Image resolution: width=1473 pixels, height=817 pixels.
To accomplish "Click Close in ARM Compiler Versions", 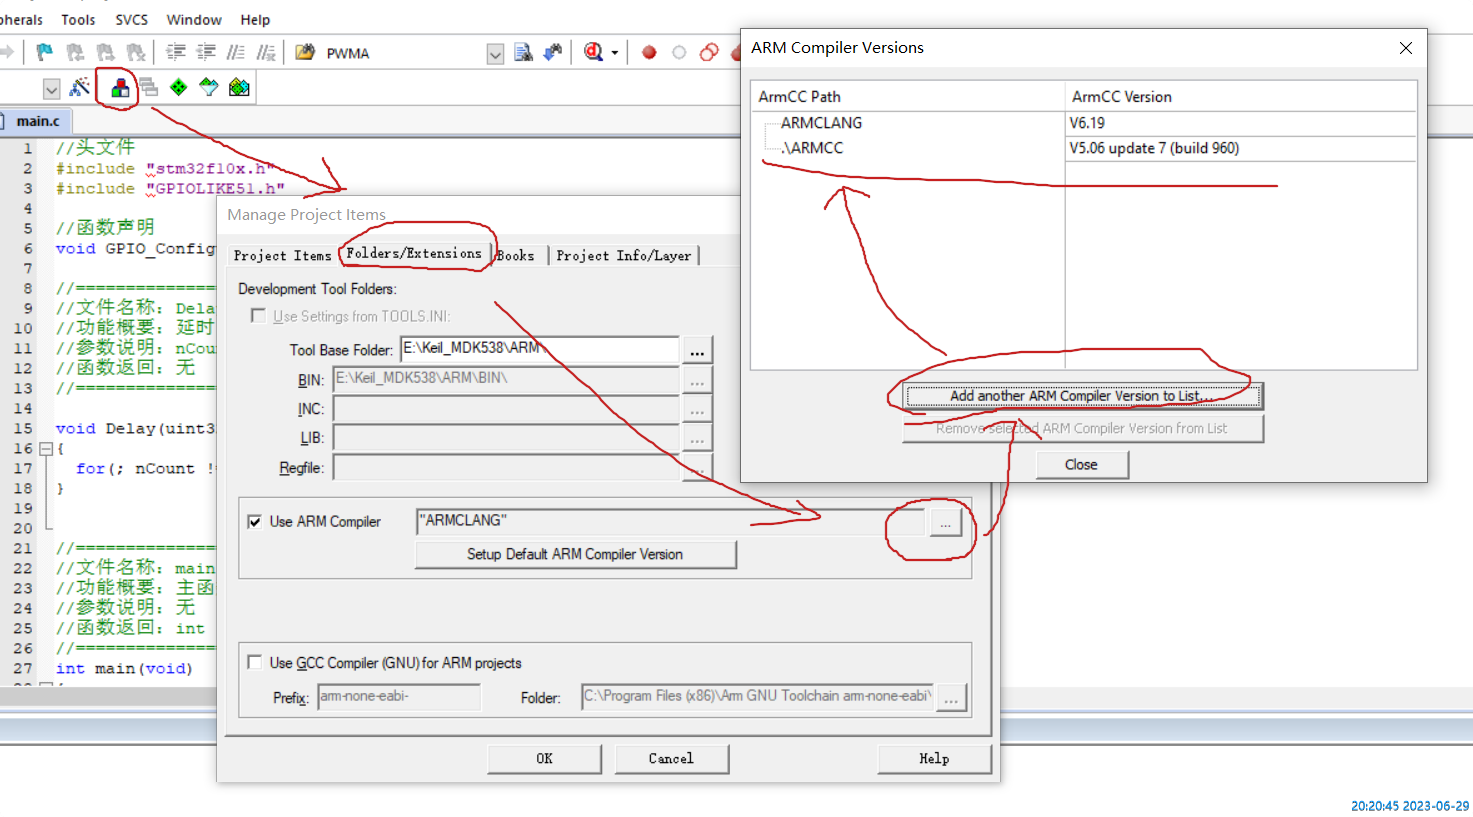I will [1082, 465].
